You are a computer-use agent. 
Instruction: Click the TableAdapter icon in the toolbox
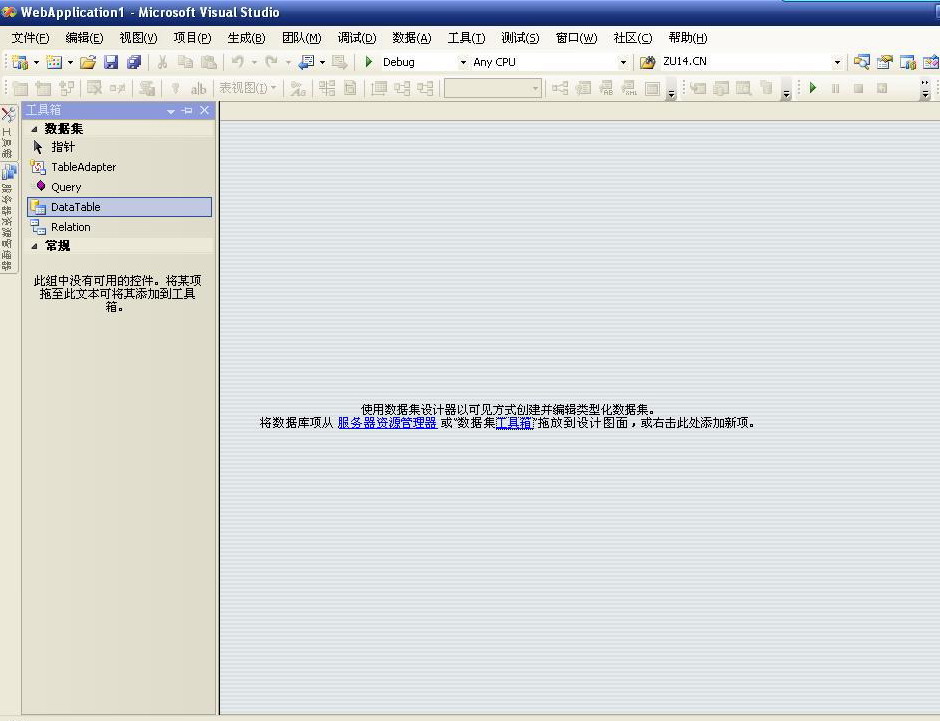38,167
